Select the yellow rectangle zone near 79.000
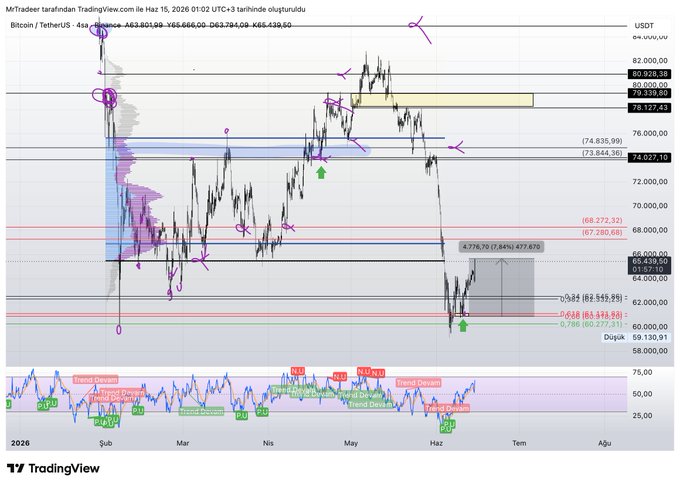680x486 pixels. (442, 100)
